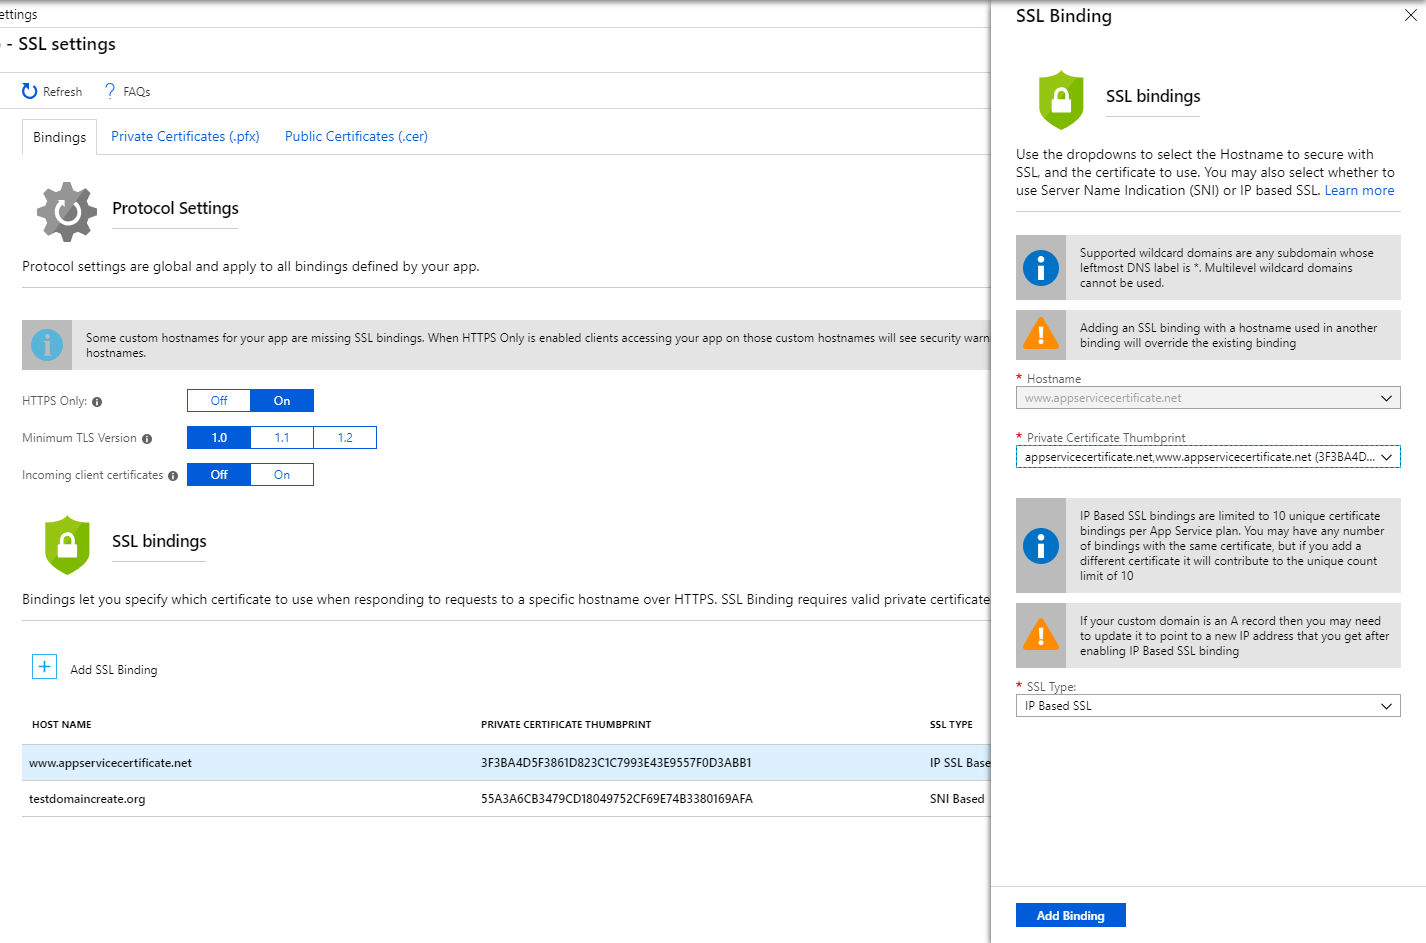Switch to Public Certificates (.cer) tab
1426x943 pixels.
[x=356, y=137]
